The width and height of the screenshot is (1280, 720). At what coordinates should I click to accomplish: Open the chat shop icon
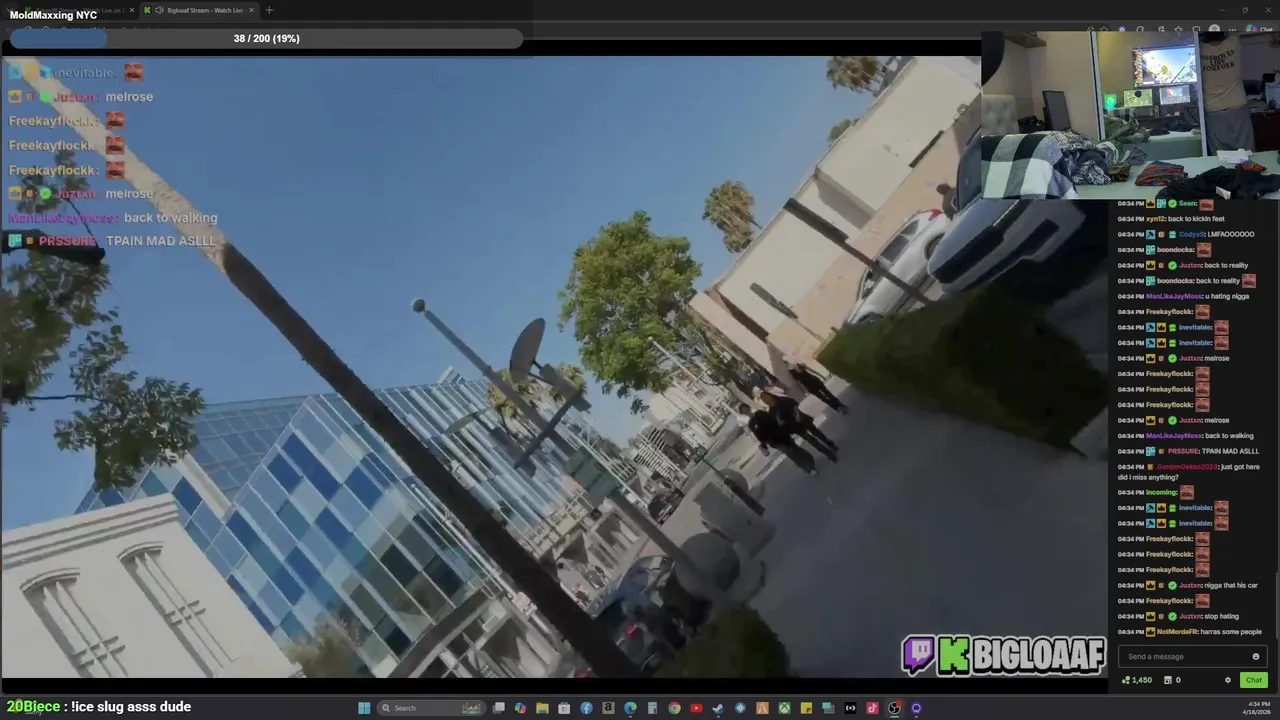(1167, 680)
